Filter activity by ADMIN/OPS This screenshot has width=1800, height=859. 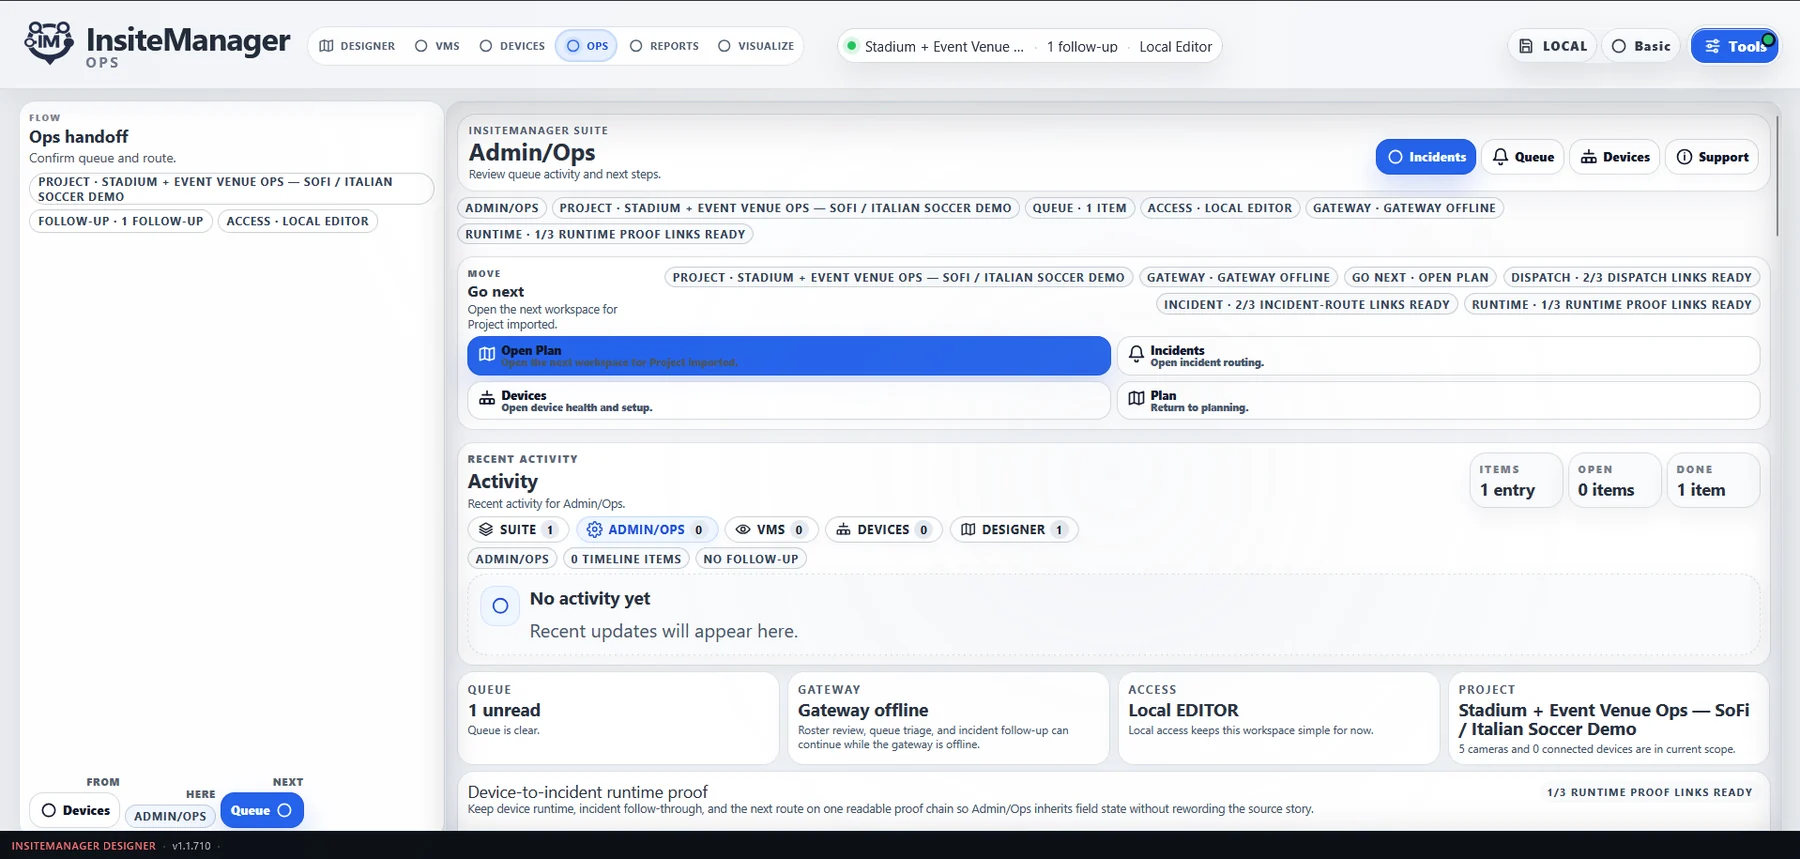[647, 530]
